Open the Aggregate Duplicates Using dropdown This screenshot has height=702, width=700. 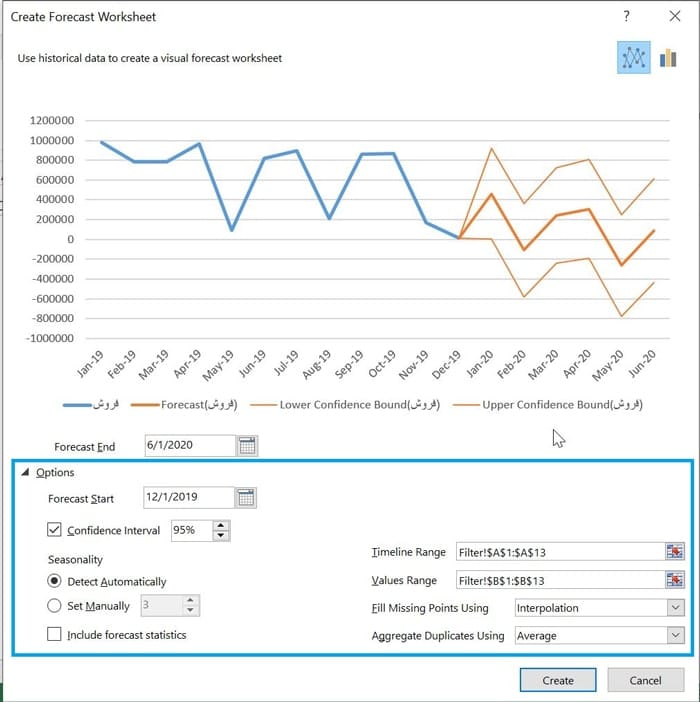point(675,635)
